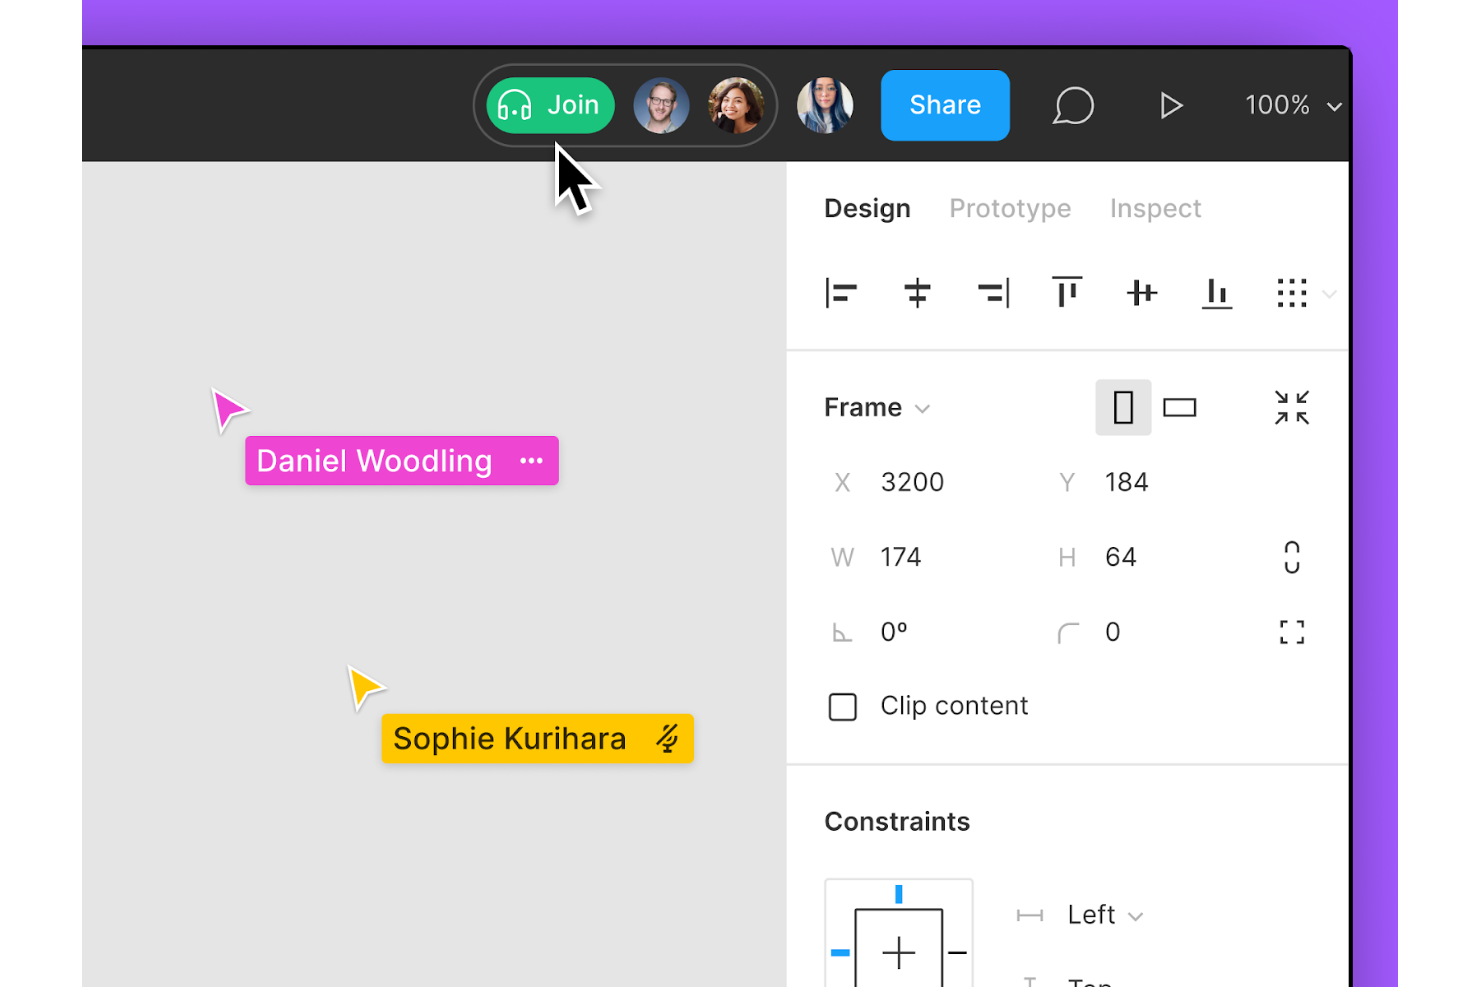Edit the corner radius field
This screenshot has width=1480, height=987.
[1113, 632]
